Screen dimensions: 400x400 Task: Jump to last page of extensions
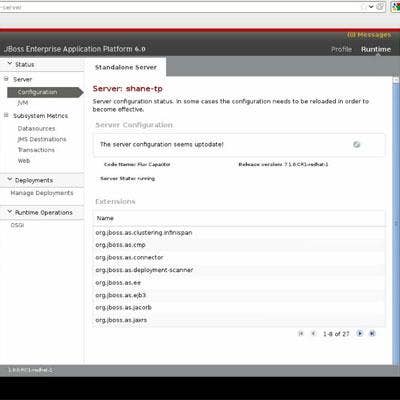tap(372, 333)
